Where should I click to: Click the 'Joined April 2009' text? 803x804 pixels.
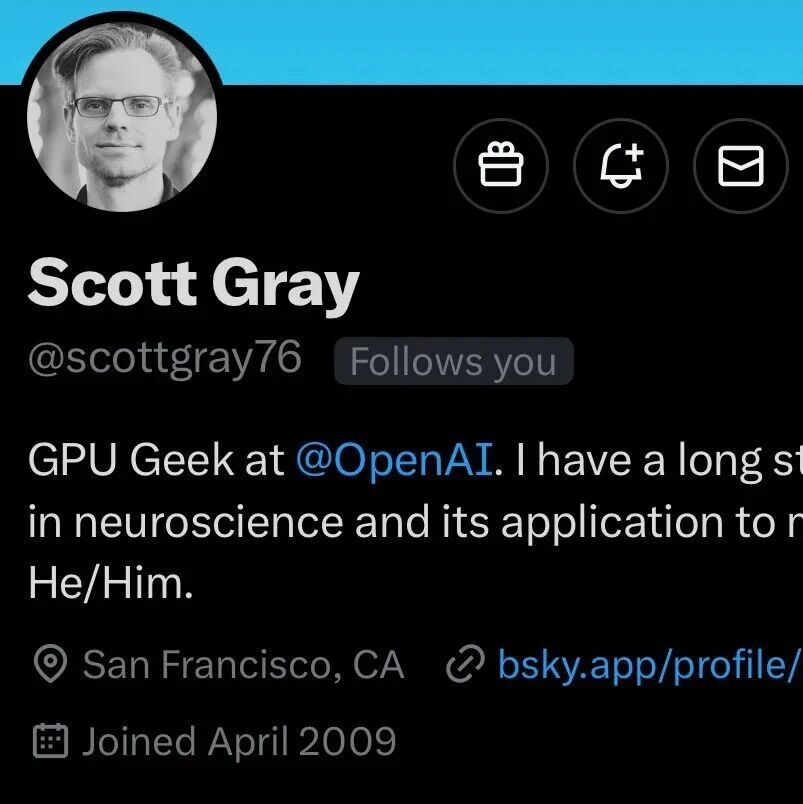tap(239, 741)
